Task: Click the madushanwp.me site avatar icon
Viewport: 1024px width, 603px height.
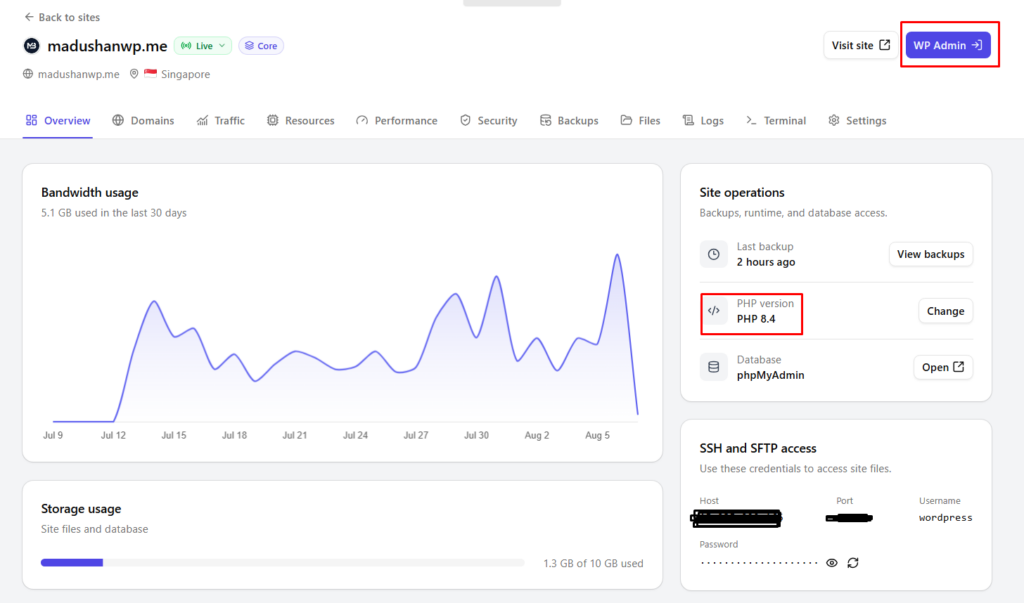Action: 31,46
